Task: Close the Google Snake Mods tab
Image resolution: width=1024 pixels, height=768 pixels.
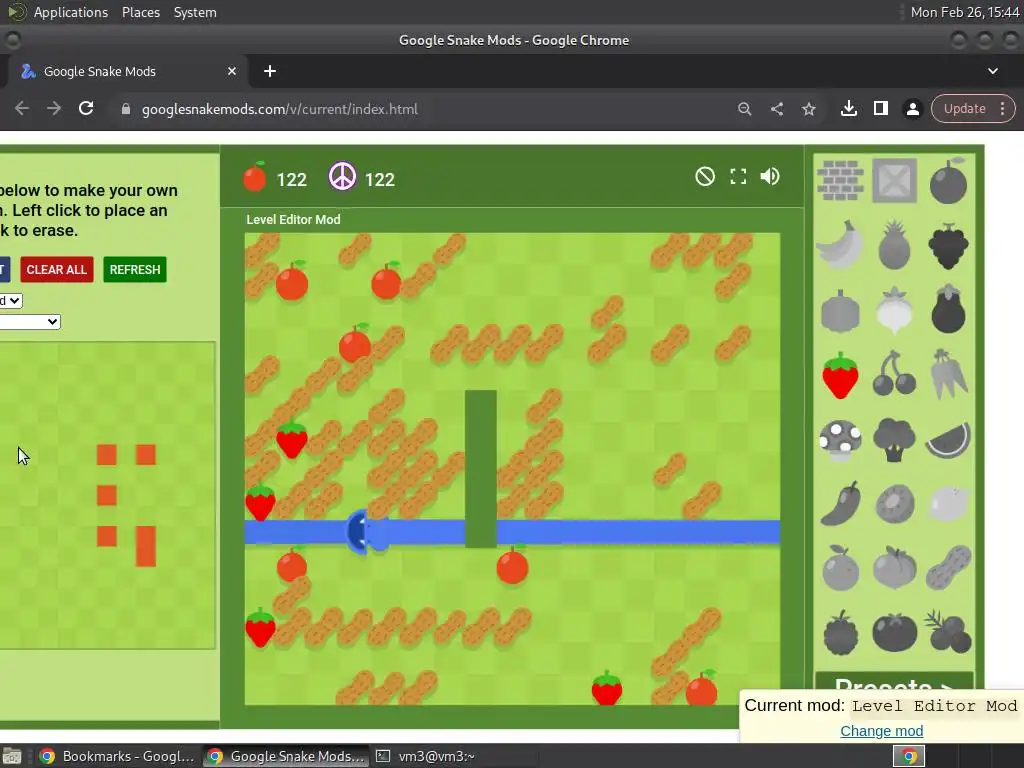Action: pyautogui.click(x=232, y=71)
